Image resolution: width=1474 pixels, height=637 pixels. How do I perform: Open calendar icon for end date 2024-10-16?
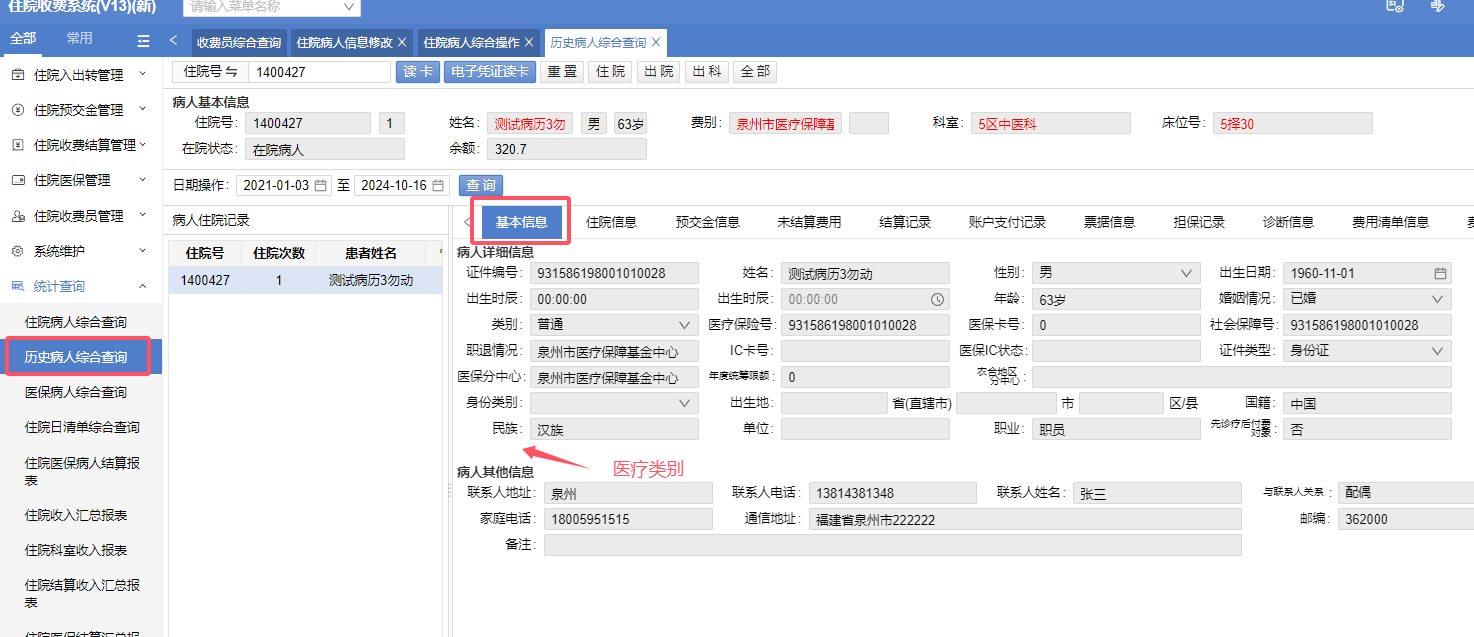(438, 186)
